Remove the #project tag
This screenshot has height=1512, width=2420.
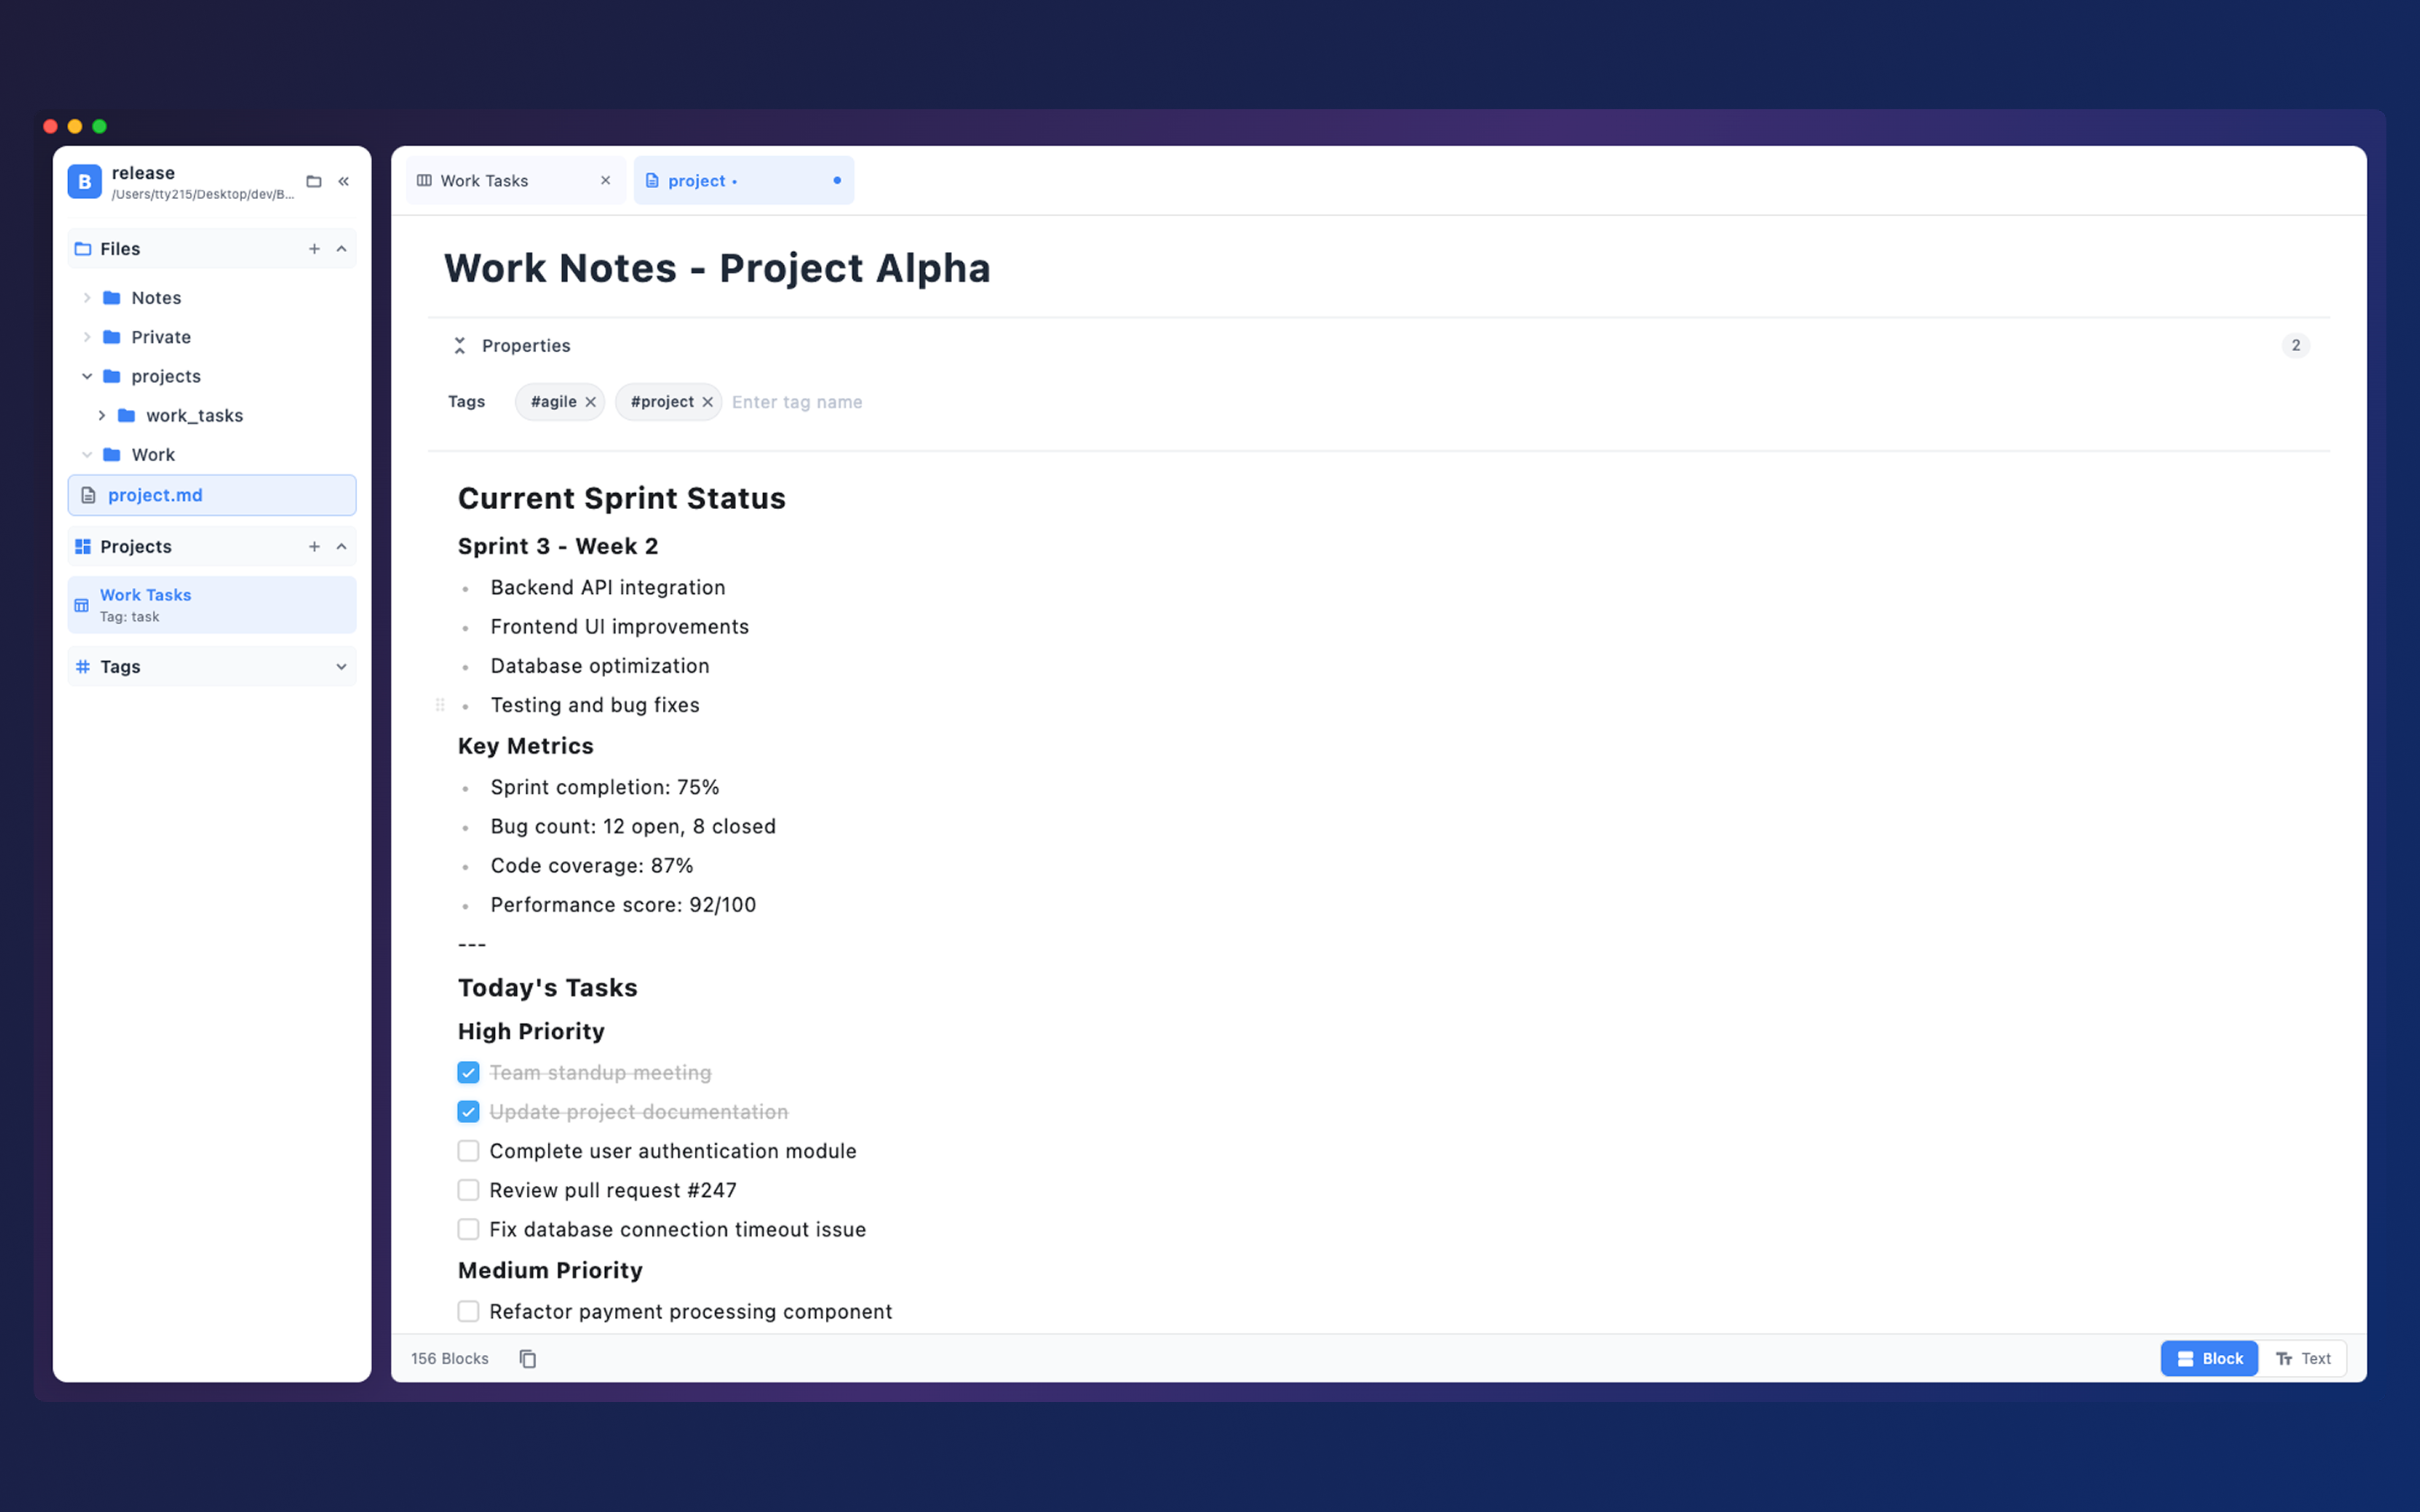tap(708, 402)
